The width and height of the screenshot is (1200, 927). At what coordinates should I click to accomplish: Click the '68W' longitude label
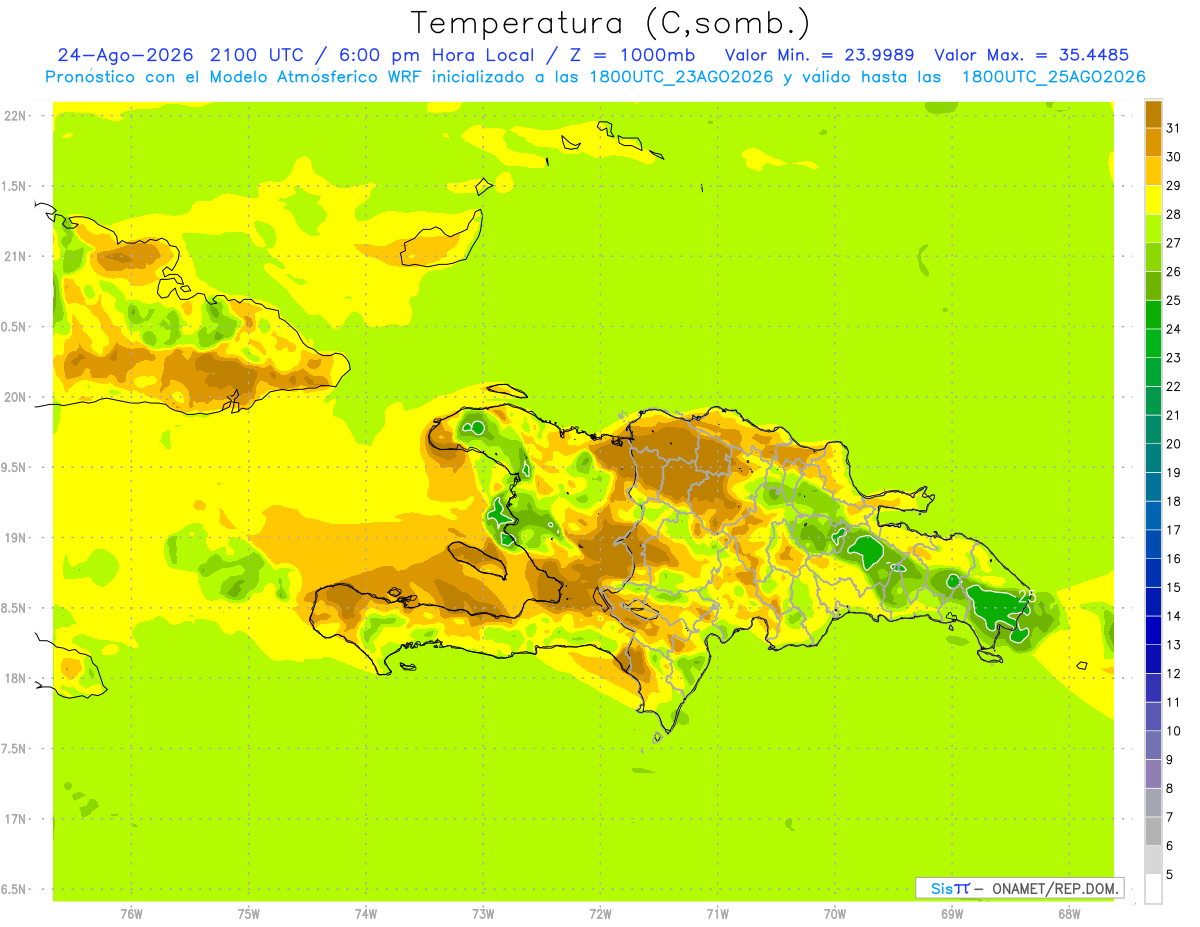click(1069, 914)
